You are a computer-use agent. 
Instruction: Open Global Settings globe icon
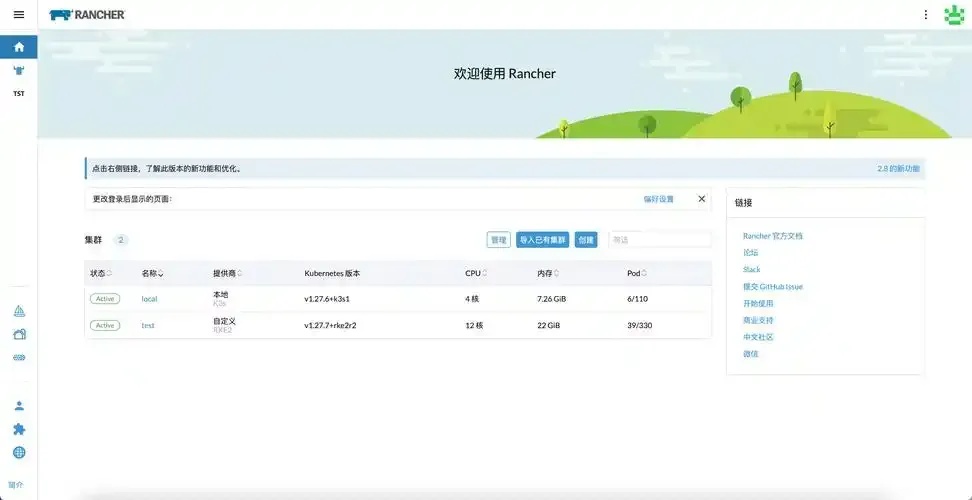19,452
